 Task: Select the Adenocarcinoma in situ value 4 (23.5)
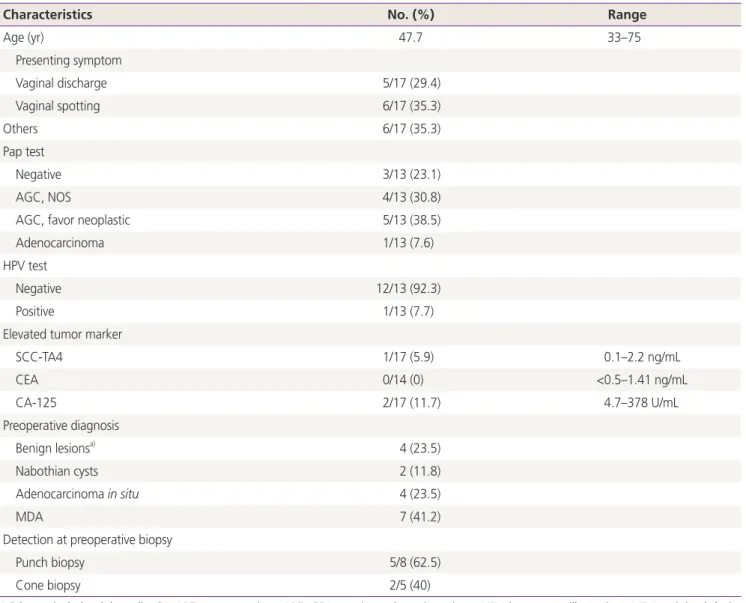(420, 494)
